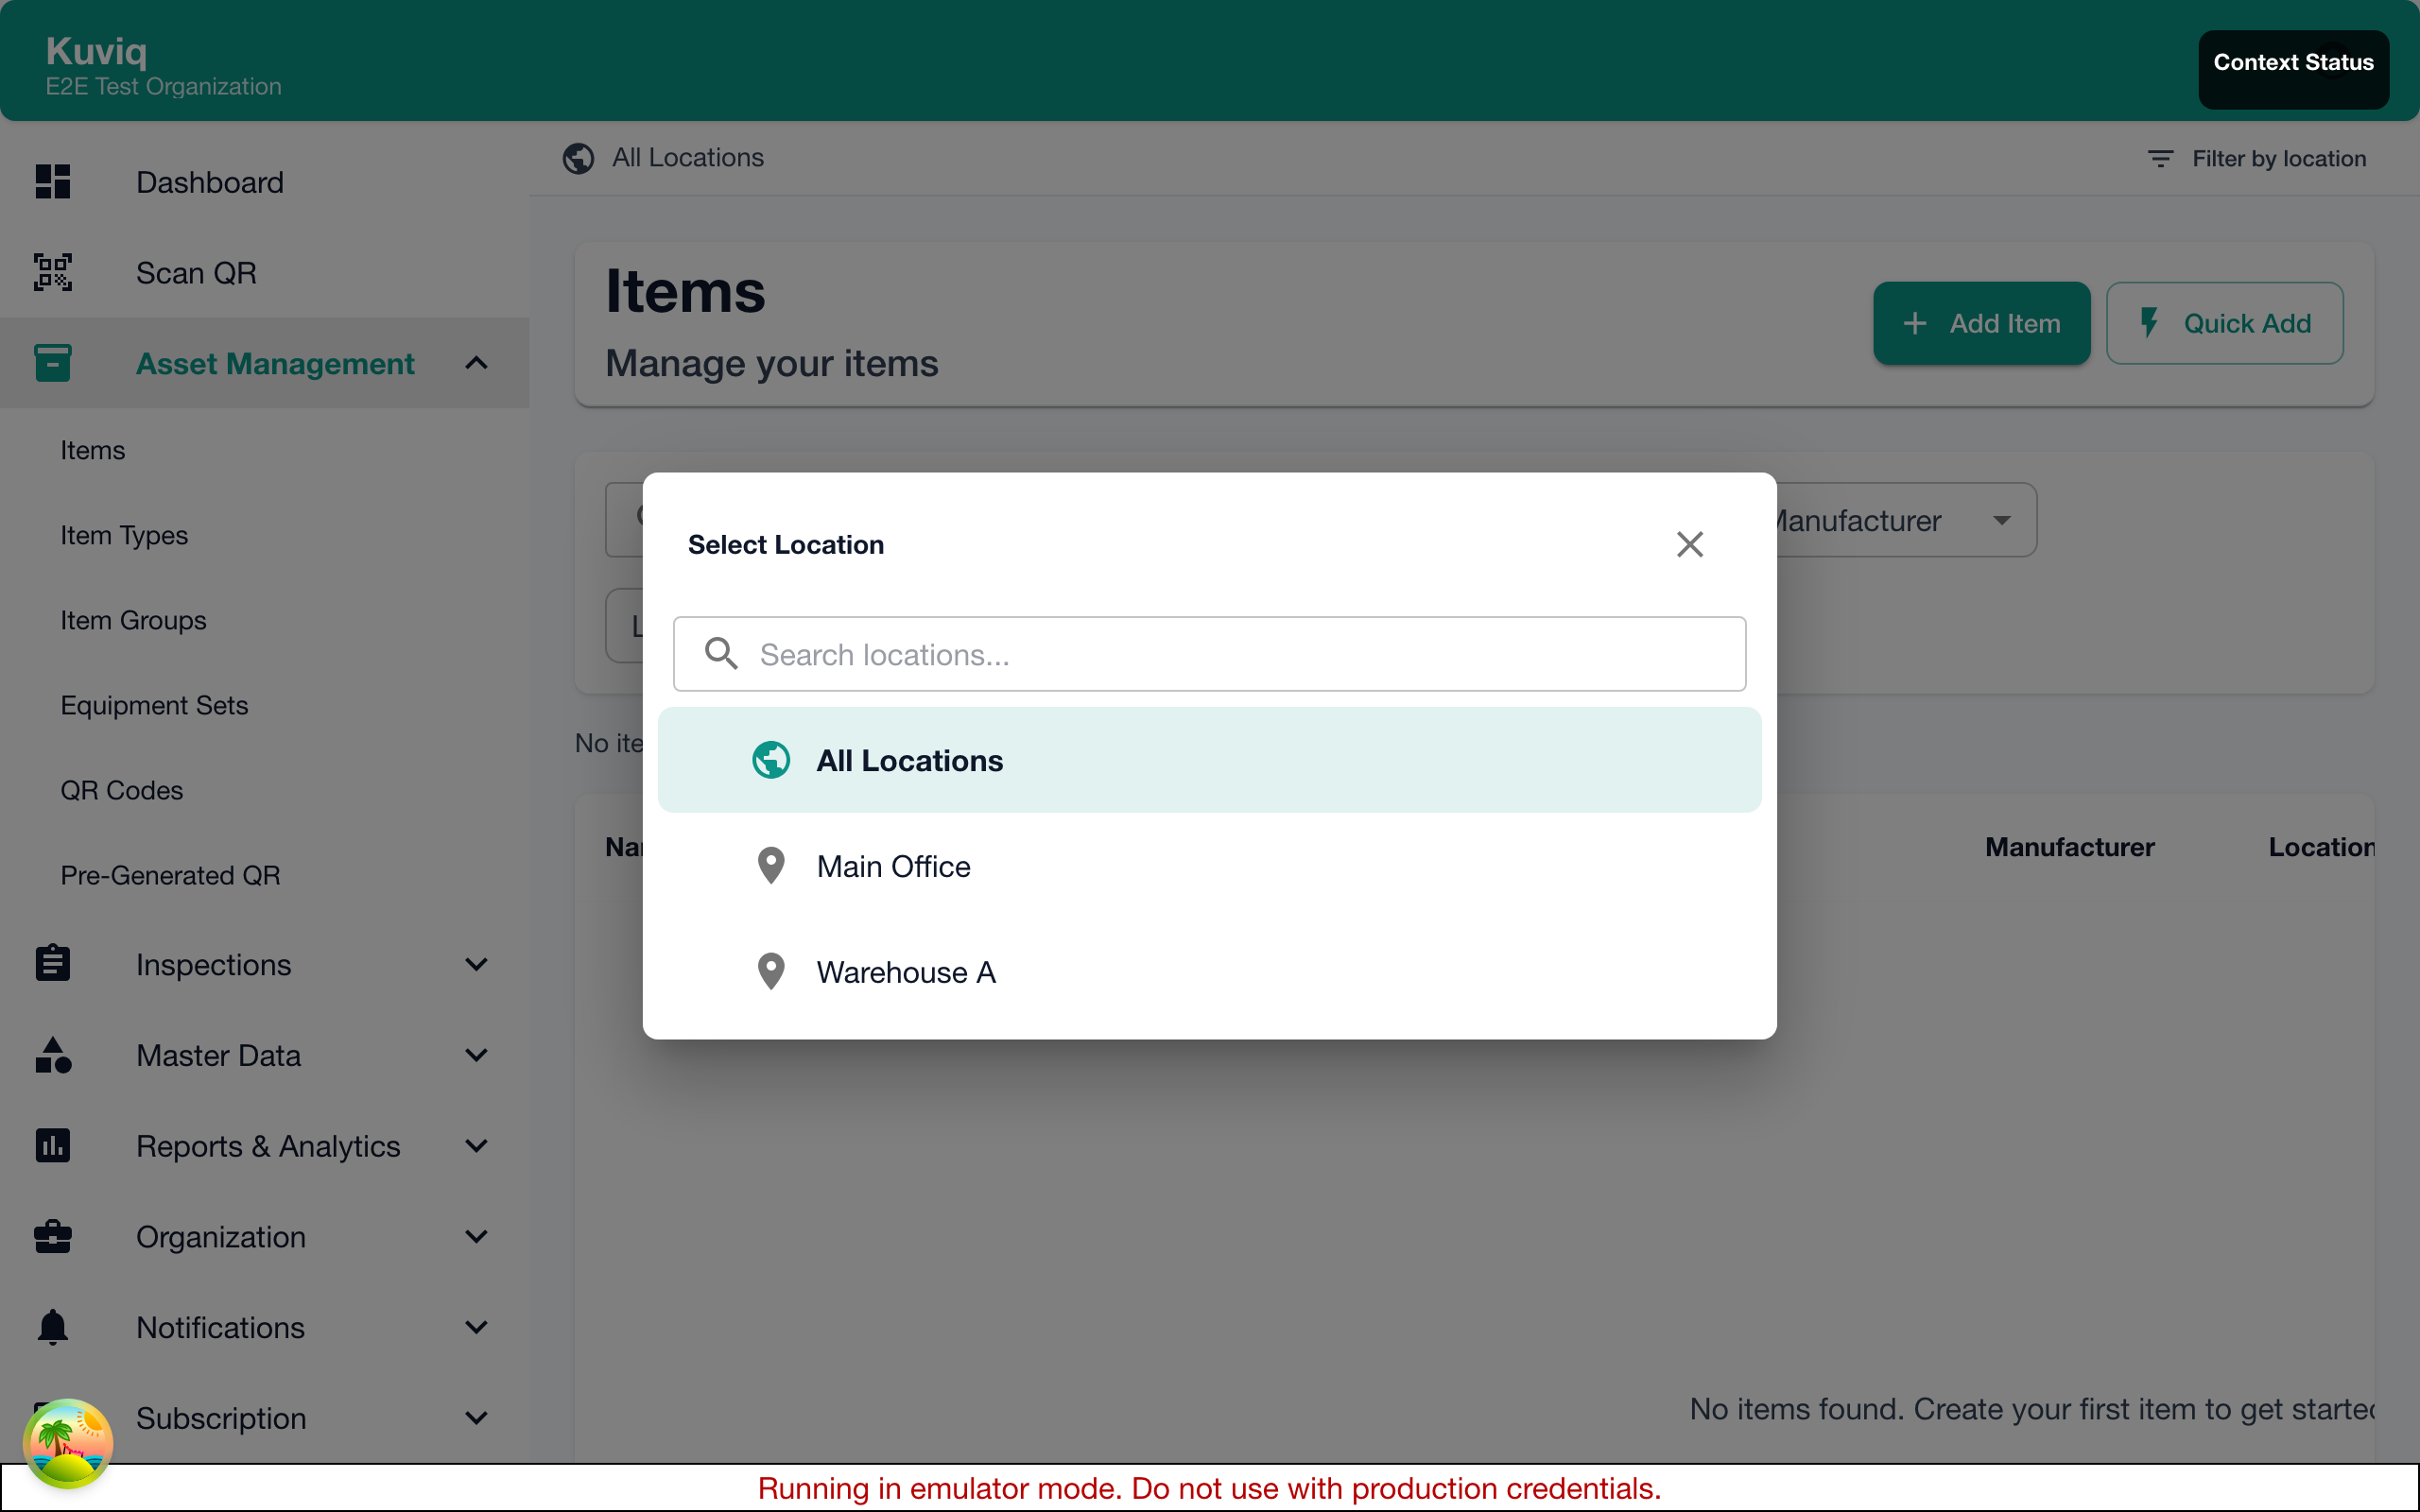Click the Add Item button

click(1981, 323)
